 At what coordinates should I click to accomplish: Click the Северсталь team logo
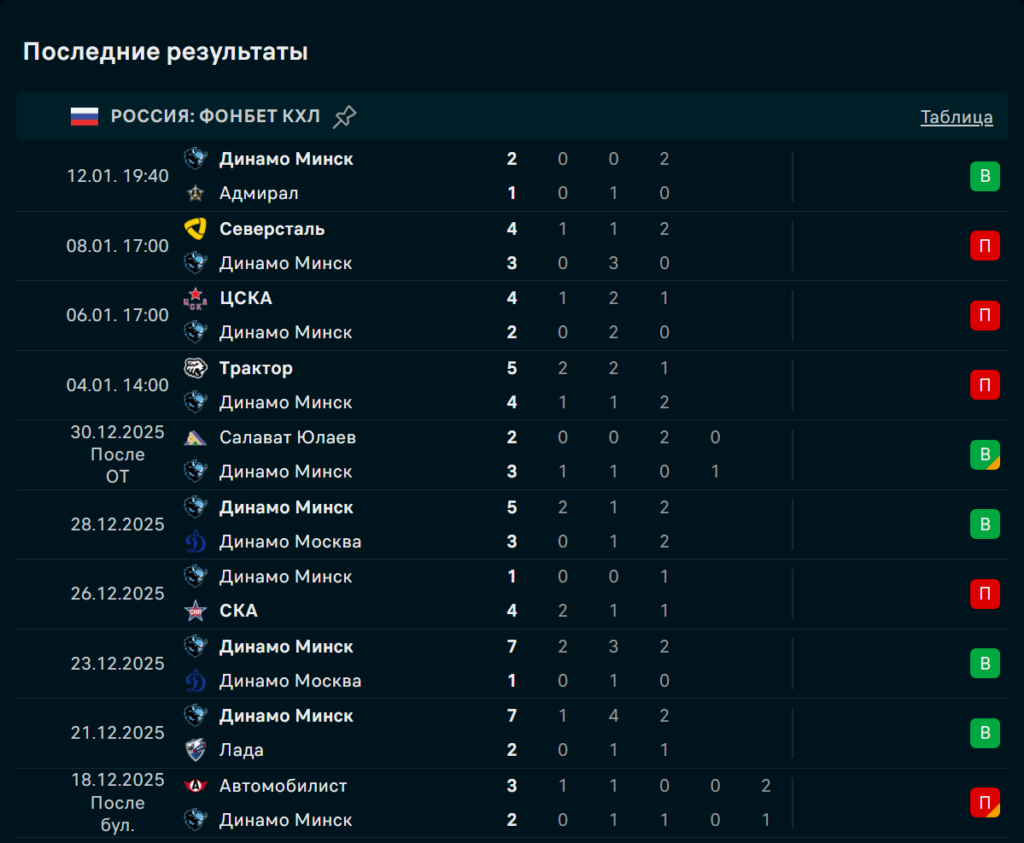[x=195, y=229]
